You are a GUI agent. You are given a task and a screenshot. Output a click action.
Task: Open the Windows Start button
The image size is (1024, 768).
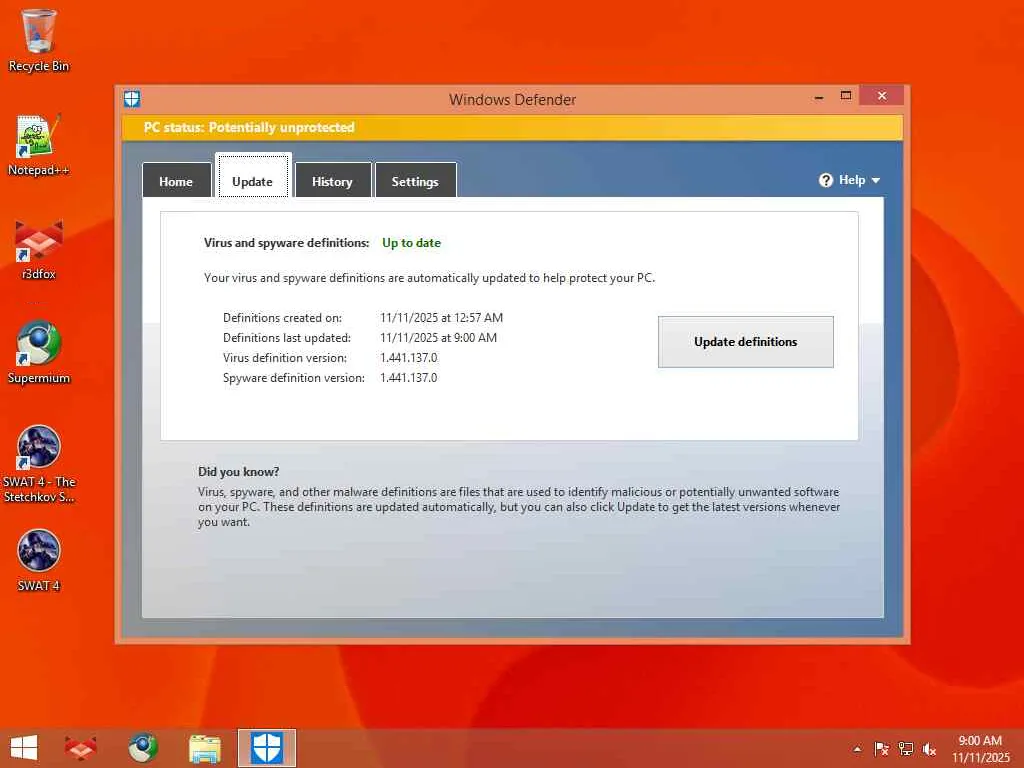point(24,748)
